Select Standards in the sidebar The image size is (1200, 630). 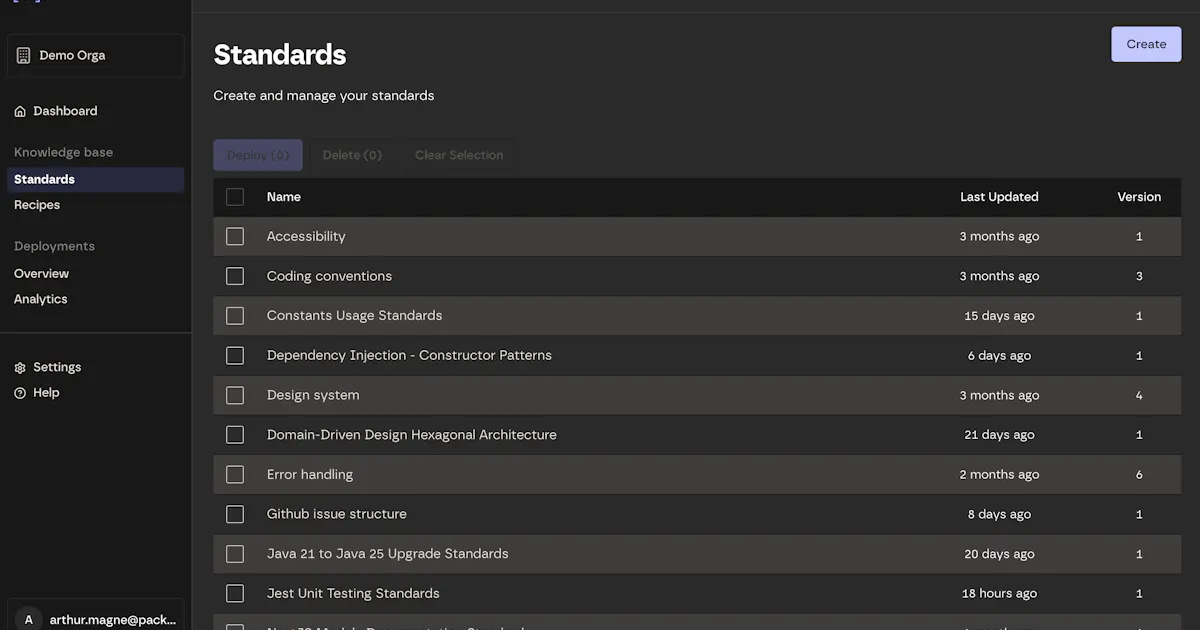[x=96, y=179]
